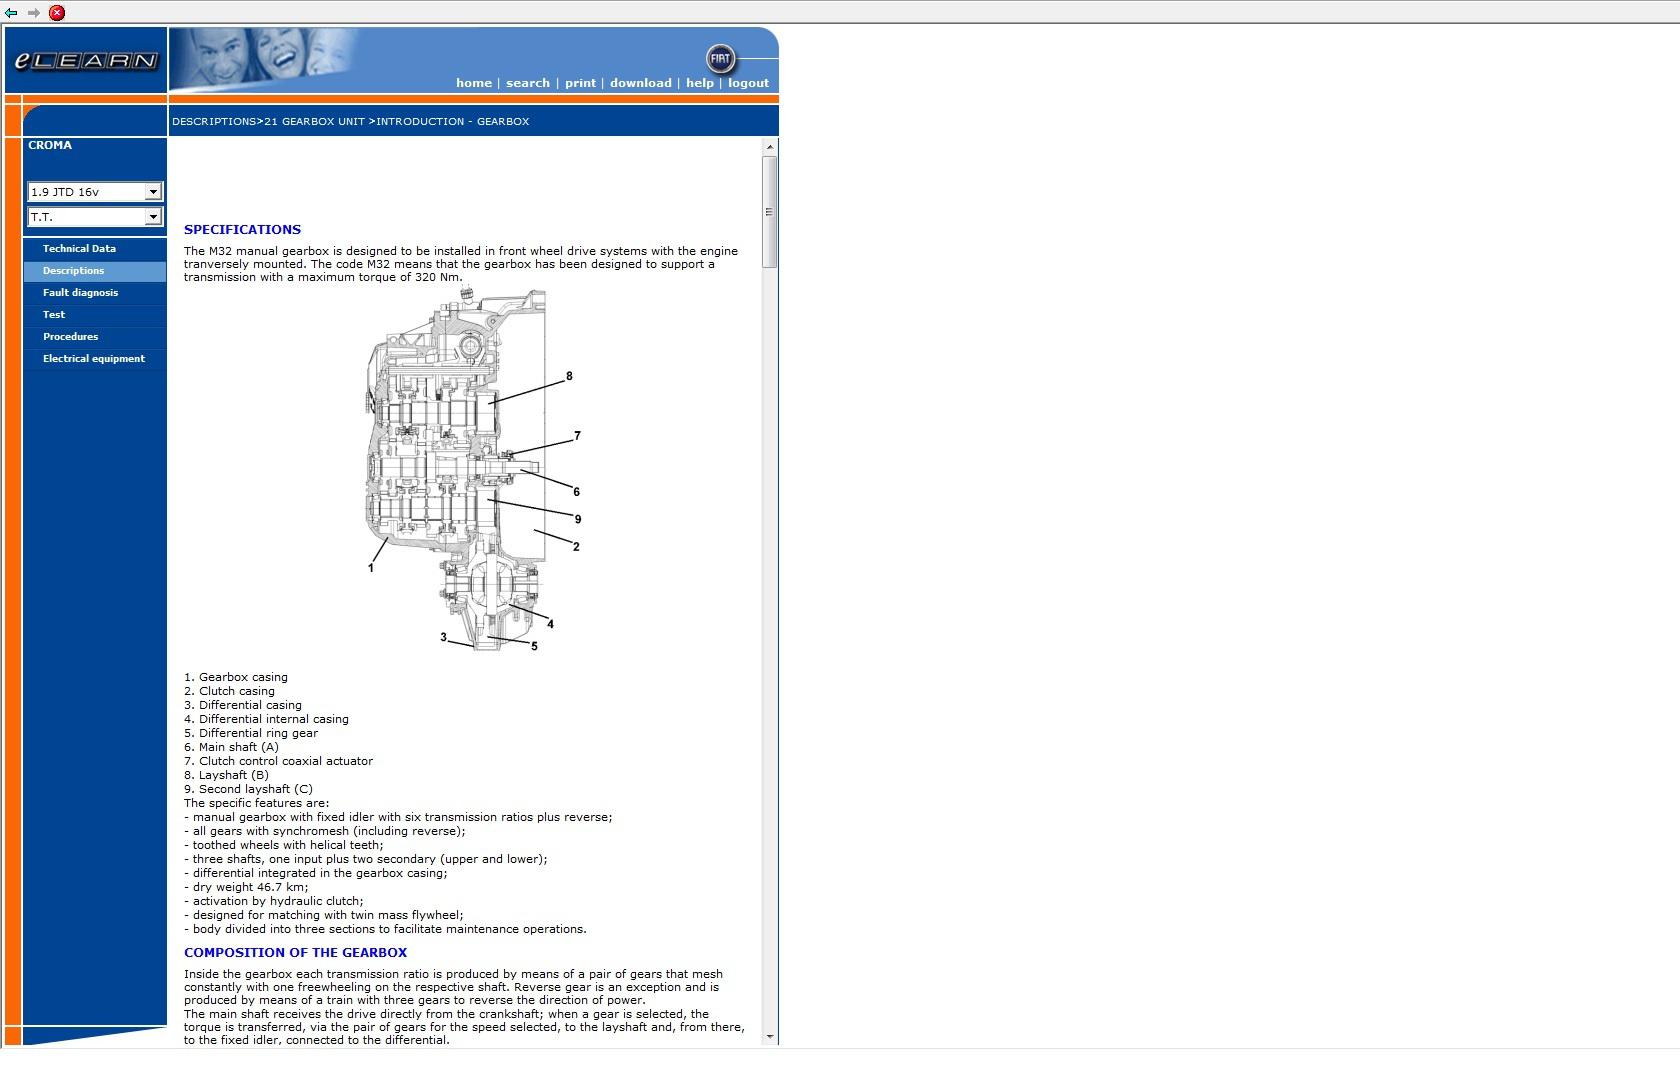Open the help link
The image size is (1680, 1080).
click(x=700, y=83)
